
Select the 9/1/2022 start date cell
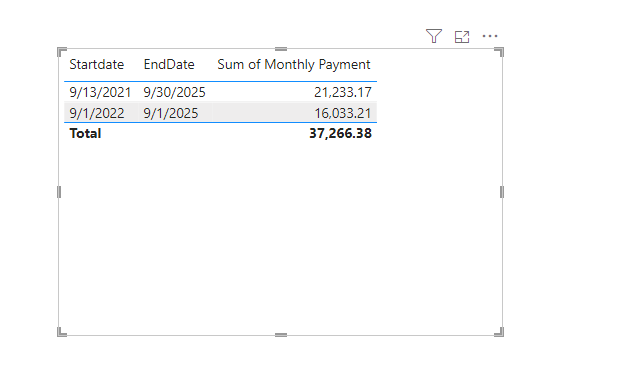click(96, 113)
